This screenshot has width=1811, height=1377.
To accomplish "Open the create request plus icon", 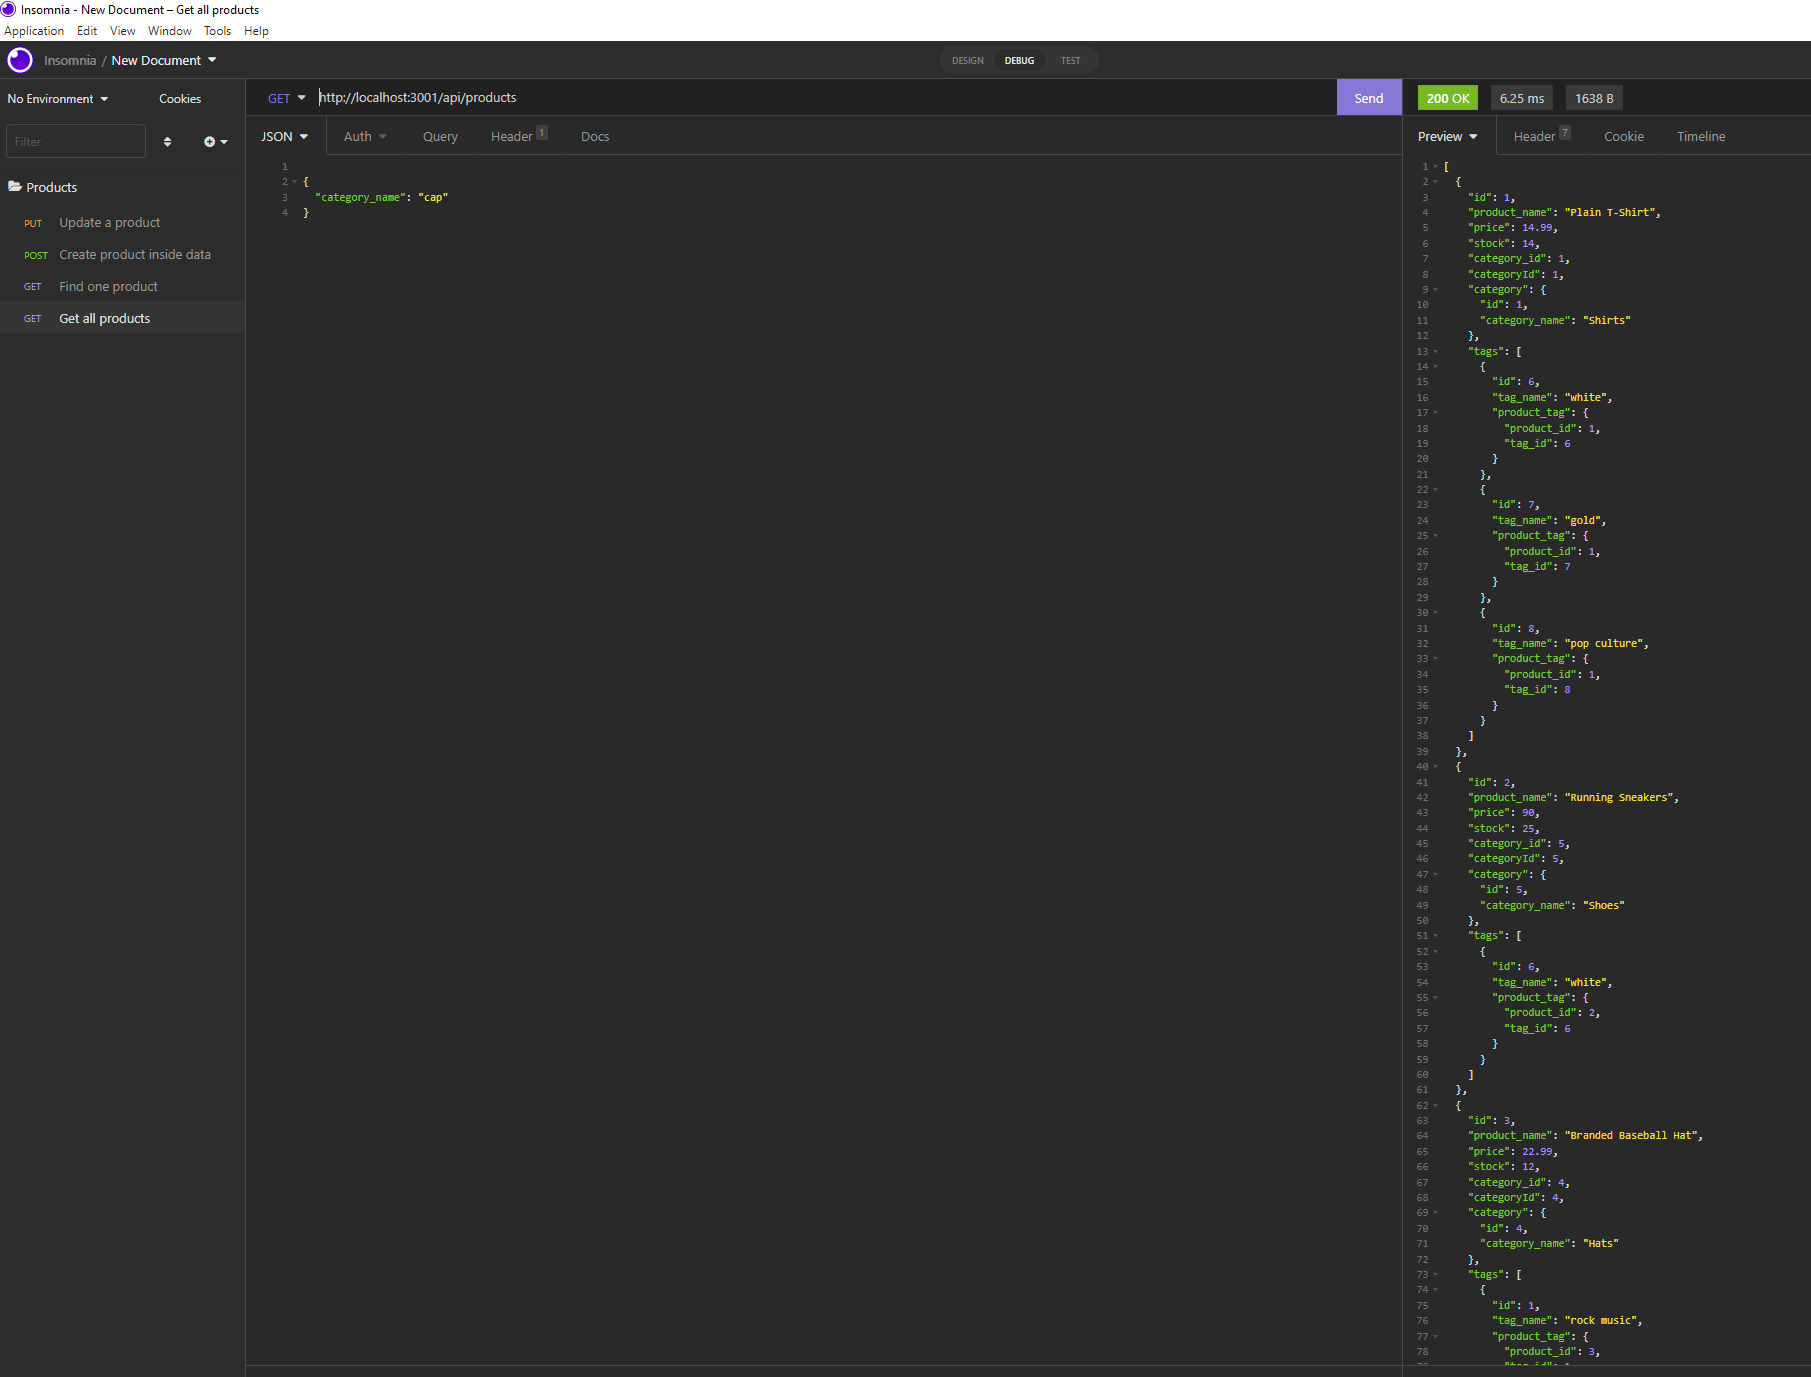I will coord(215,142).
